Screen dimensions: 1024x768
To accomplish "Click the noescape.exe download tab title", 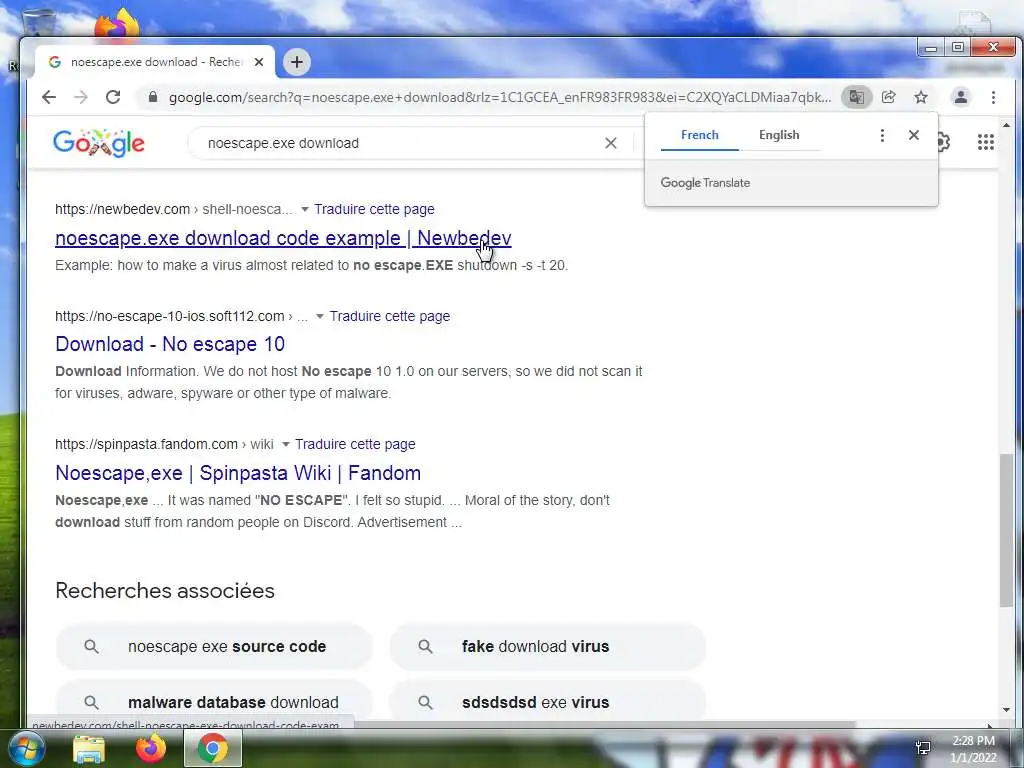I will pos(156,62).
